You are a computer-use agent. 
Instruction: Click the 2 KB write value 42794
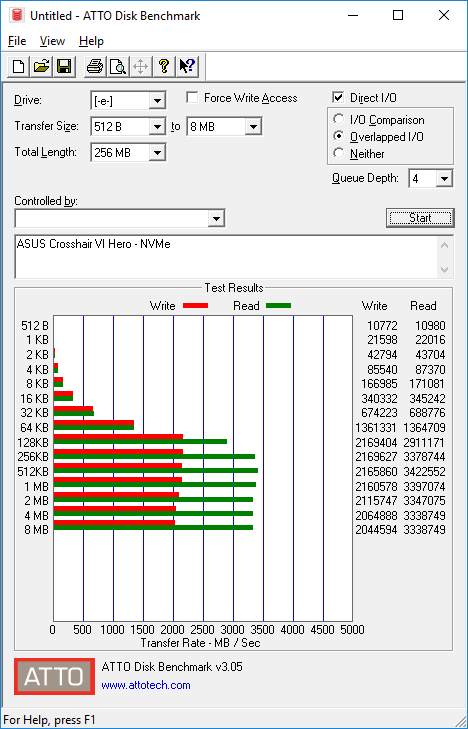(381, 355)
